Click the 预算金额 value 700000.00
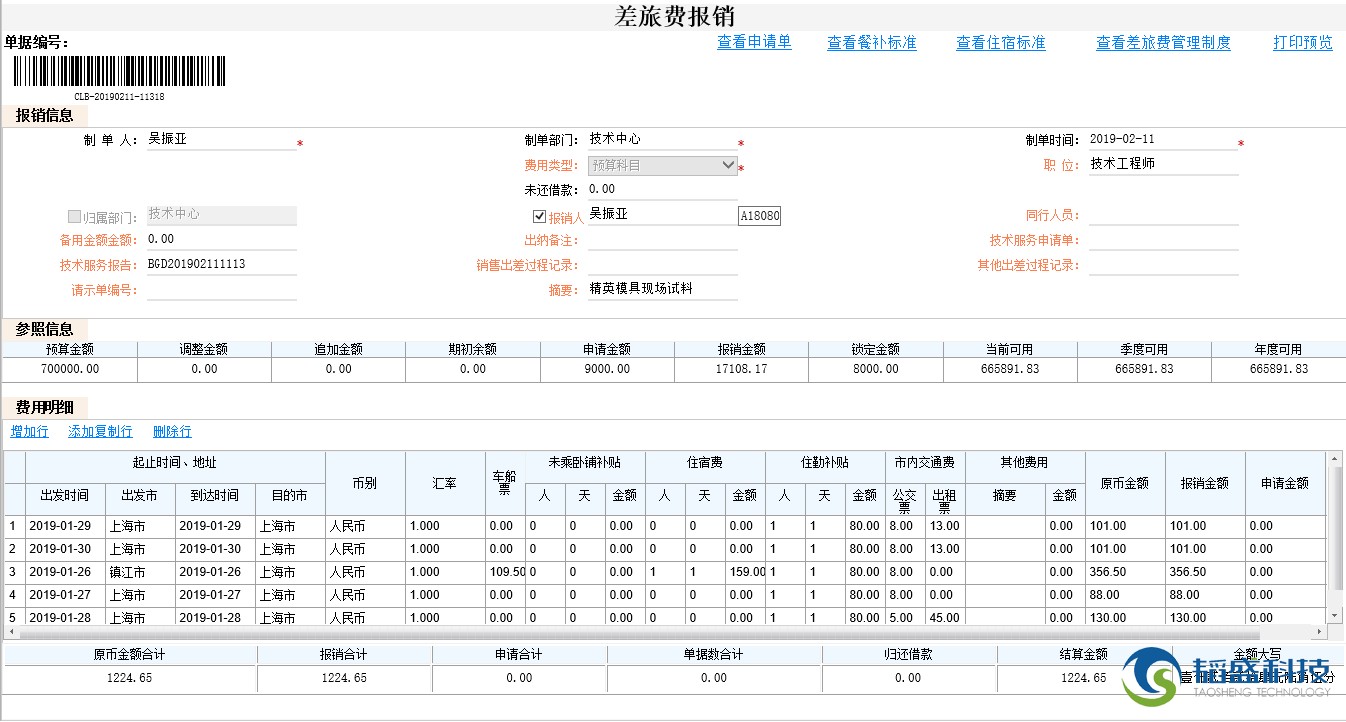This screenshot has height=722, width=1346. pos(70,369)
